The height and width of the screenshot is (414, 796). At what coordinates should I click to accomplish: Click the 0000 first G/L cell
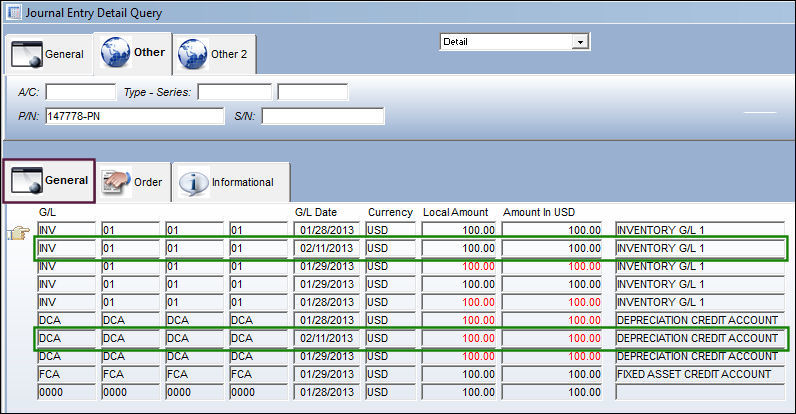point(66,392)
